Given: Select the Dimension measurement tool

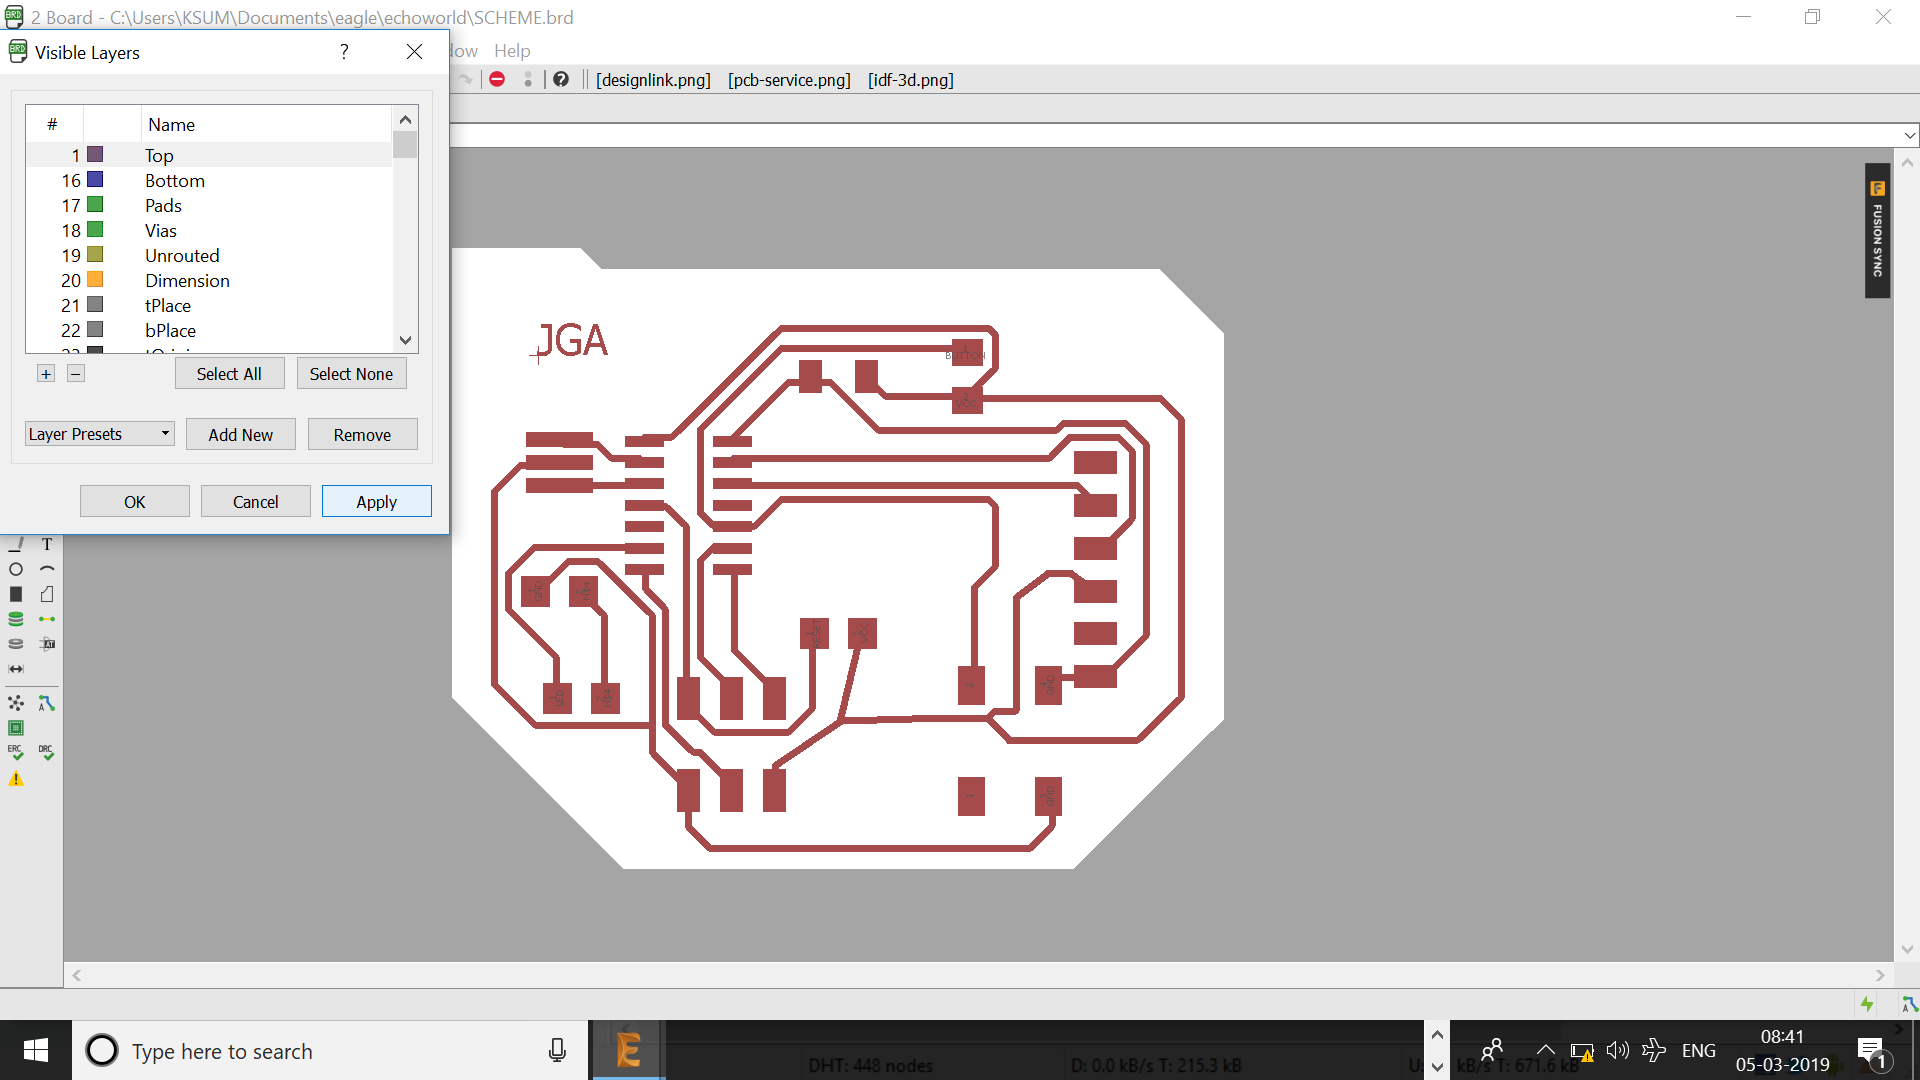Looking at the screenshot, I should click(16, 669).
